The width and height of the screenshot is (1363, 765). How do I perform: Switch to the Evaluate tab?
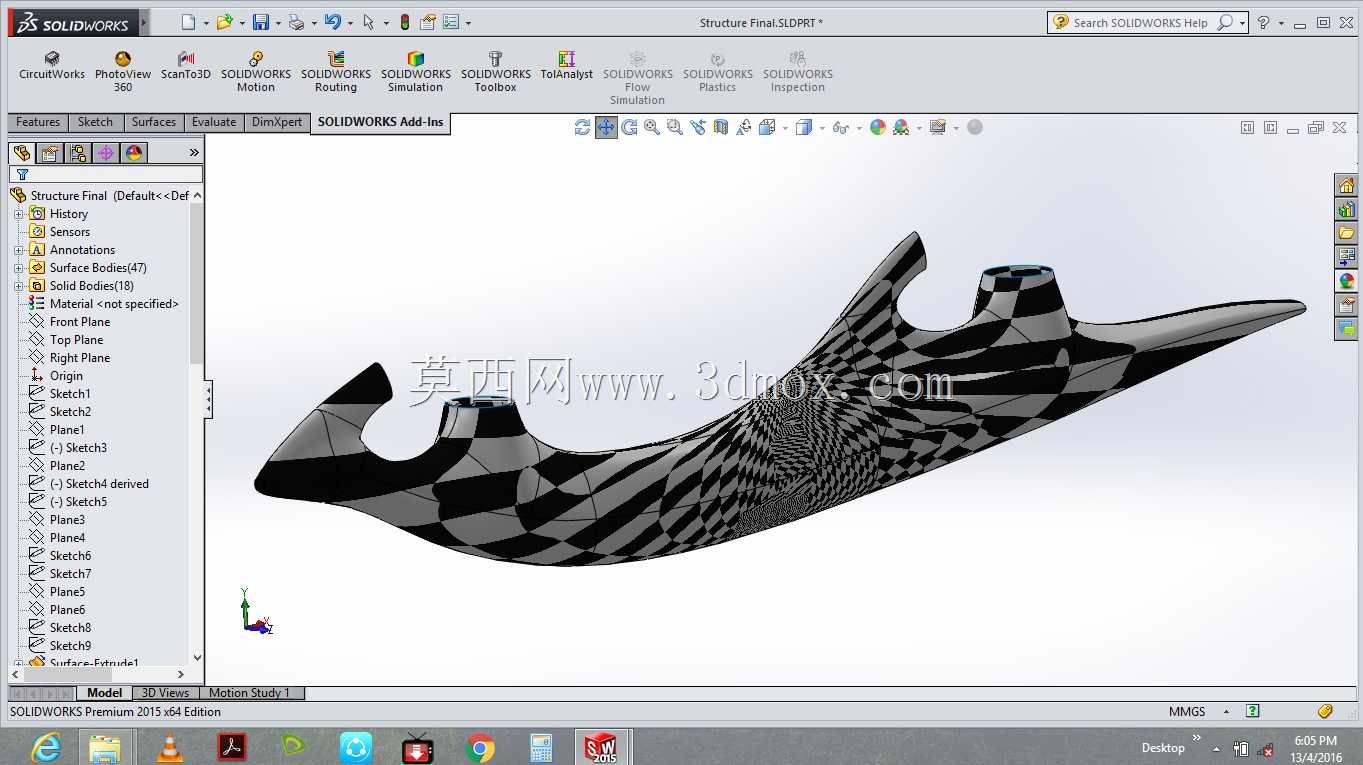(214, 122)
